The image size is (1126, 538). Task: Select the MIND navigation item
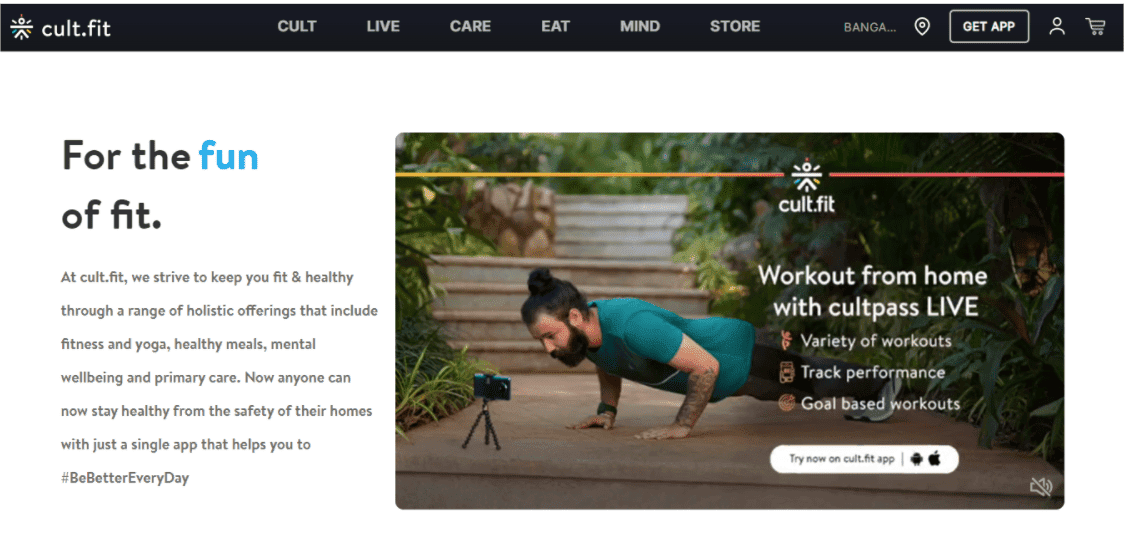pos(640,27)
